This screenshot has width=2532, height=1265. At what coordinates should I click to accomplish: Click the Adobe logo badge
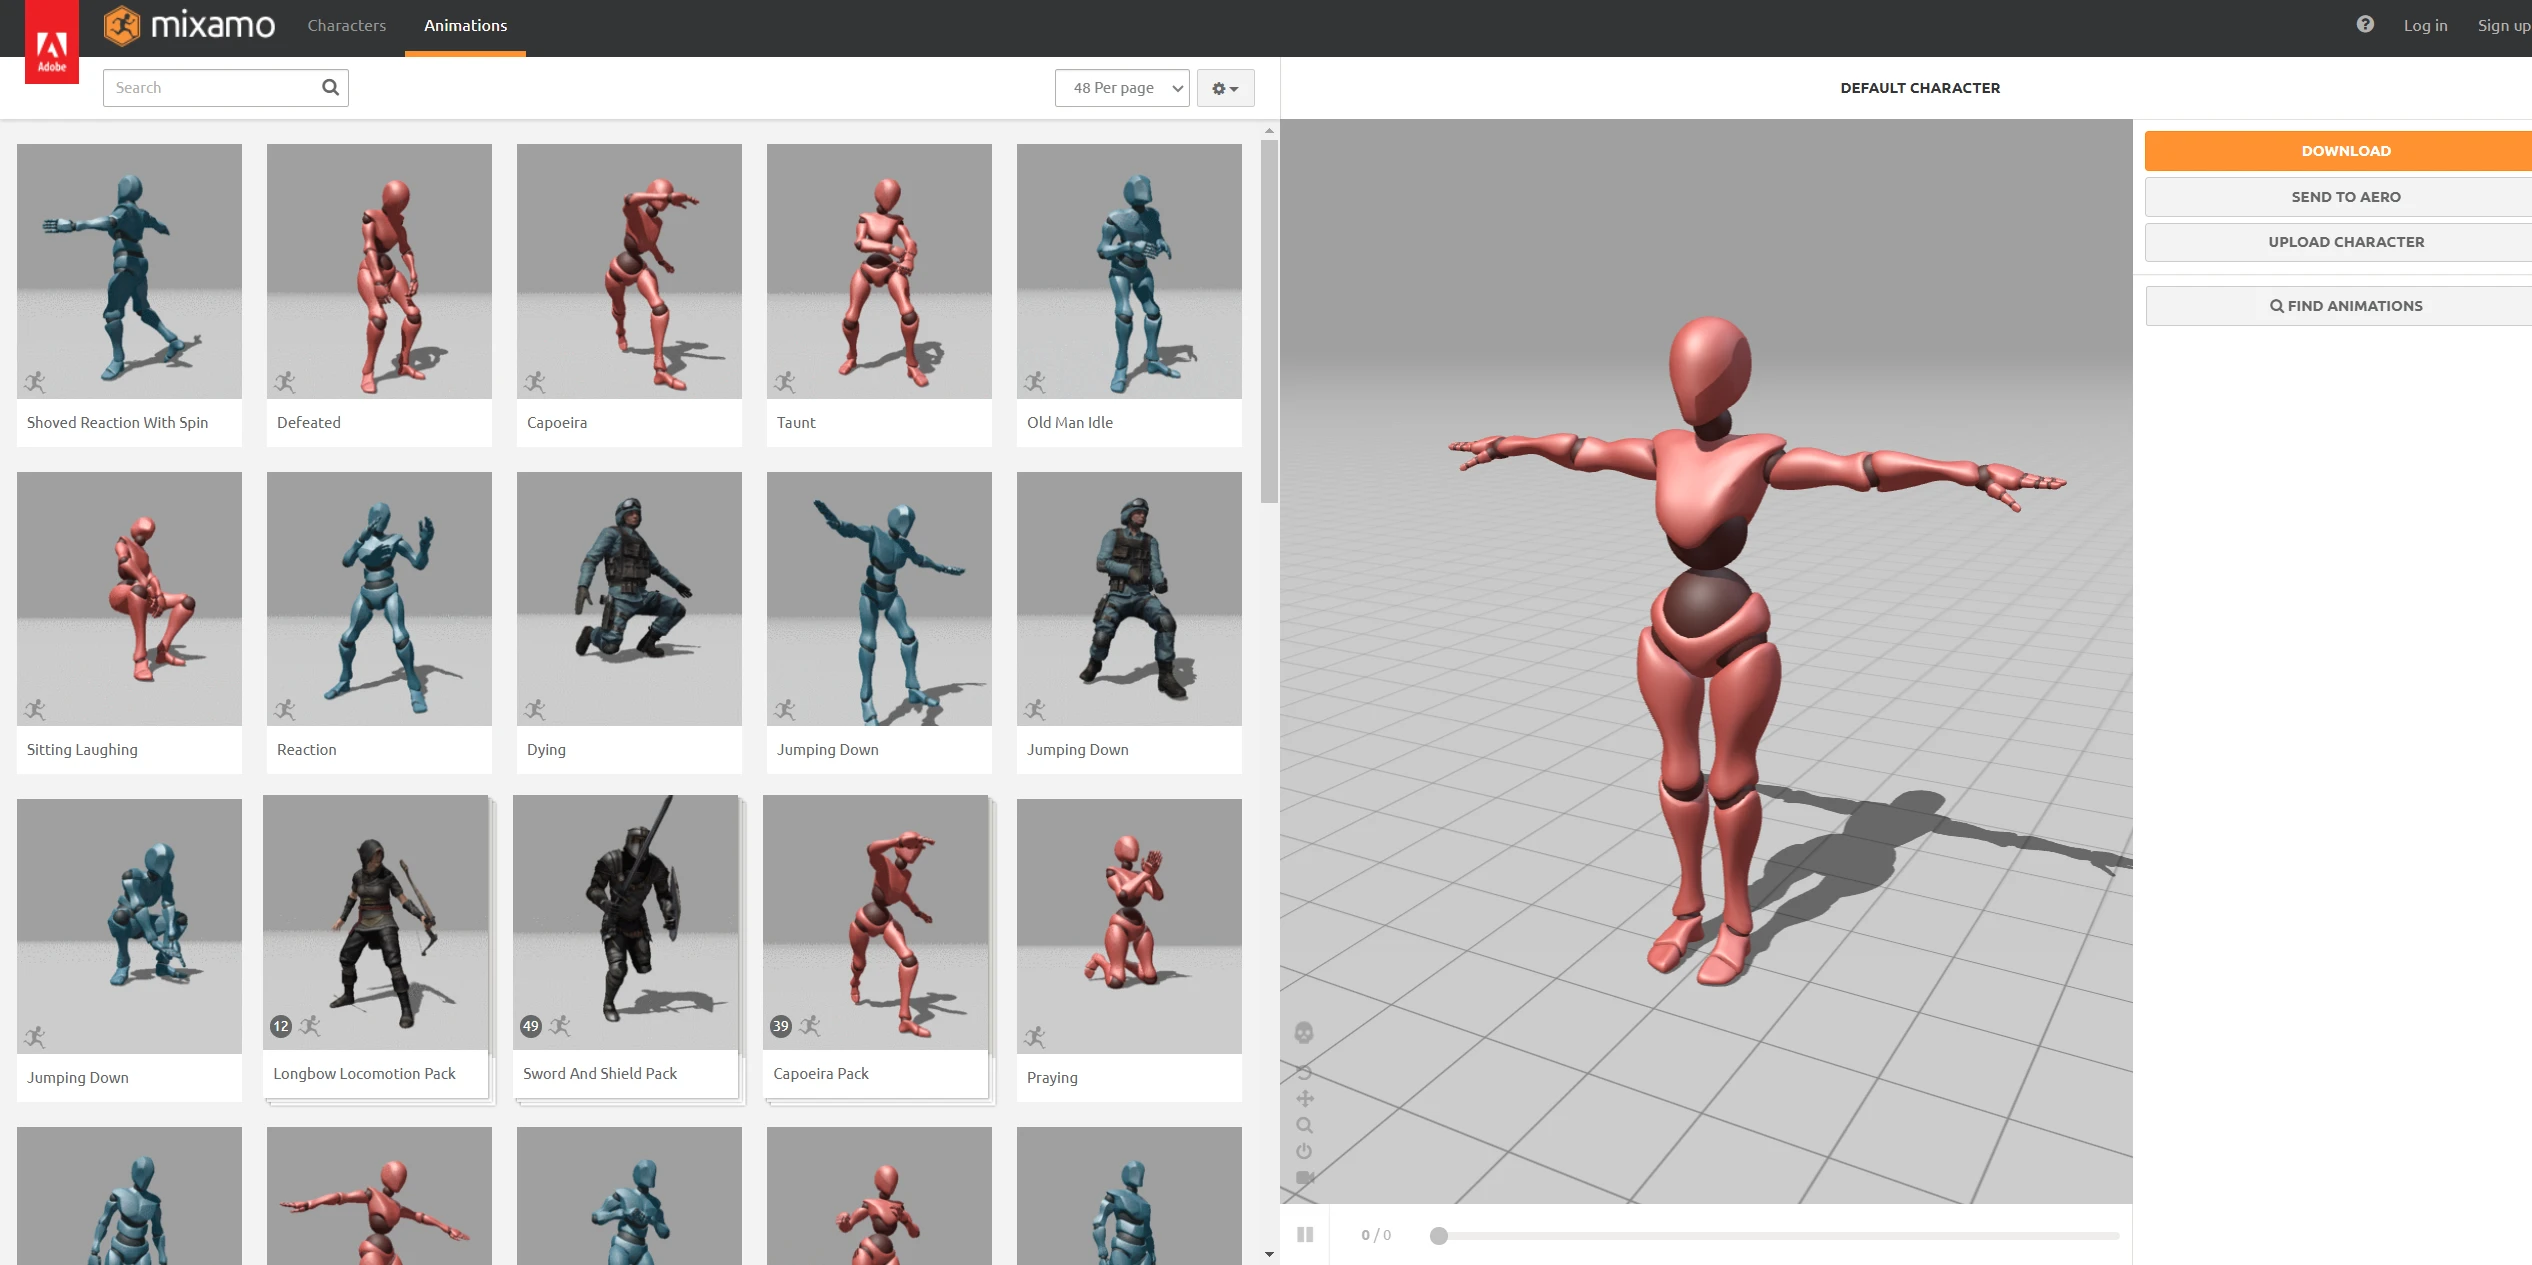point(52,42)
